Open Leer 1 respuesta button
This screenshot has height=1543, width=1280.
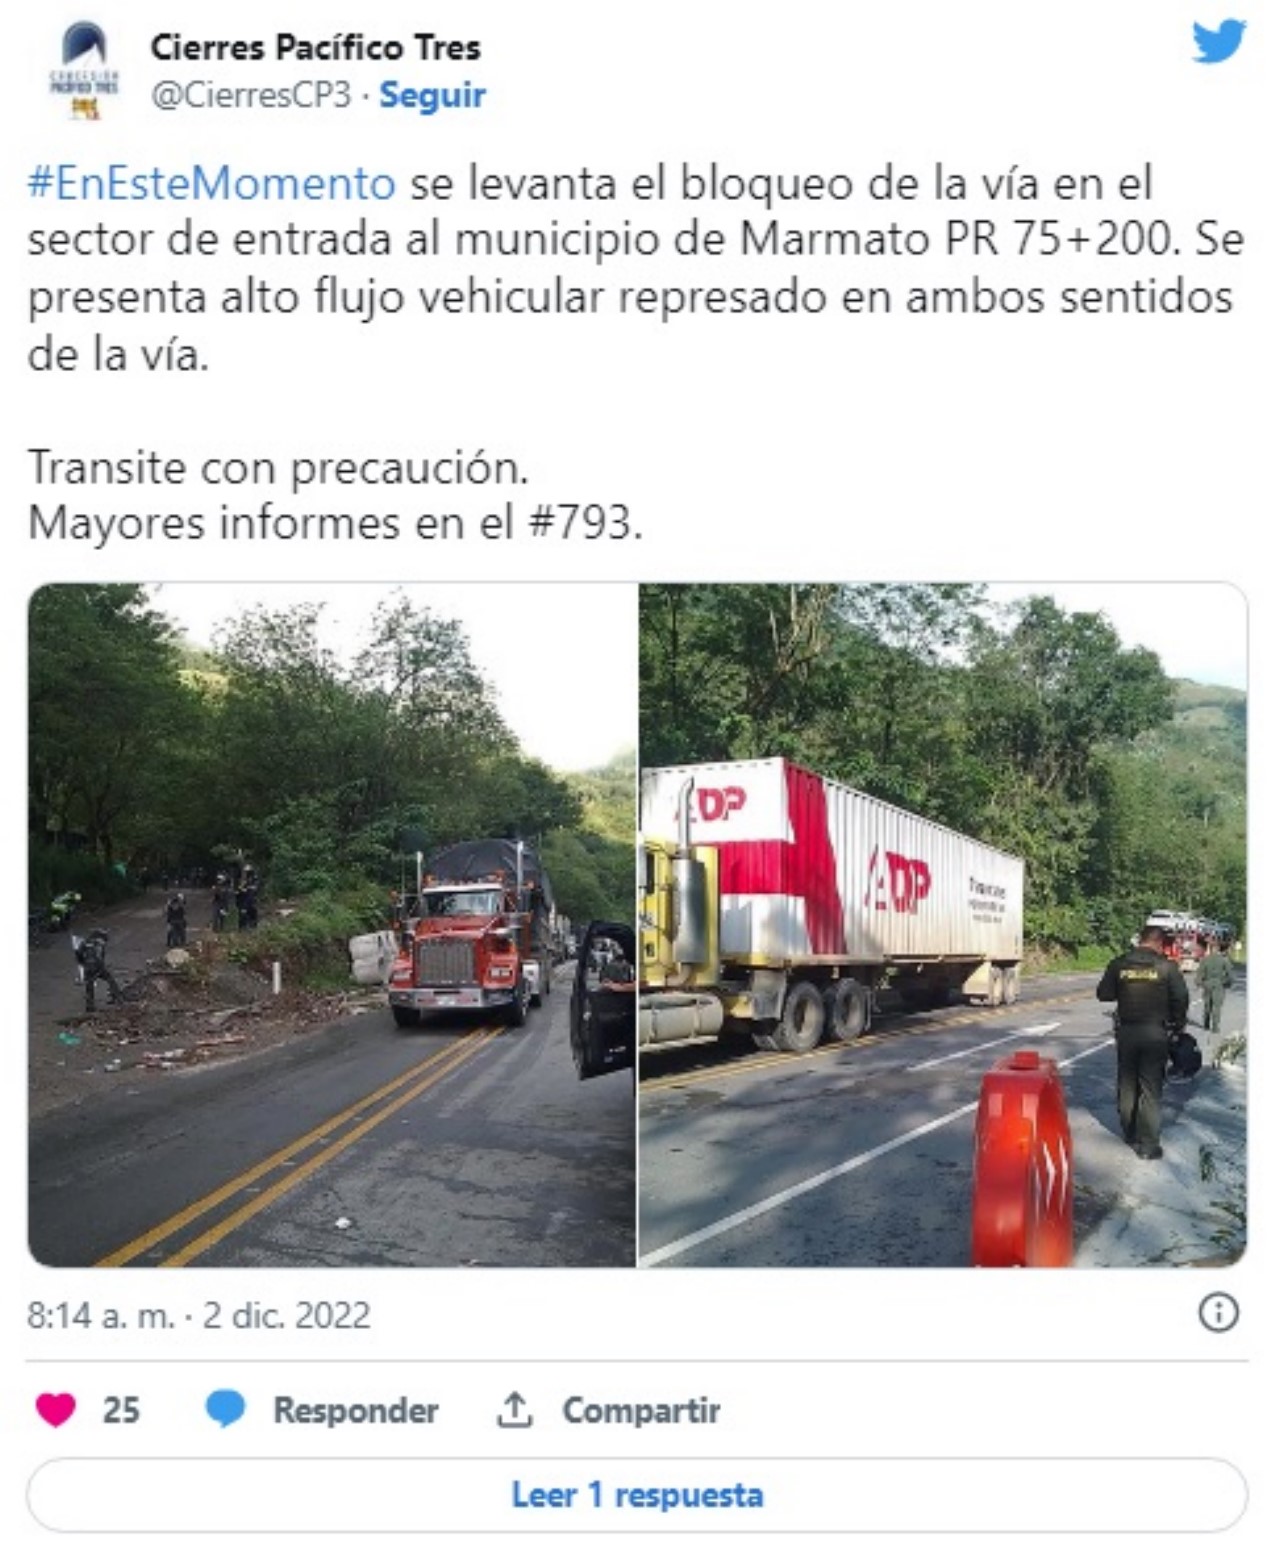637,1495
